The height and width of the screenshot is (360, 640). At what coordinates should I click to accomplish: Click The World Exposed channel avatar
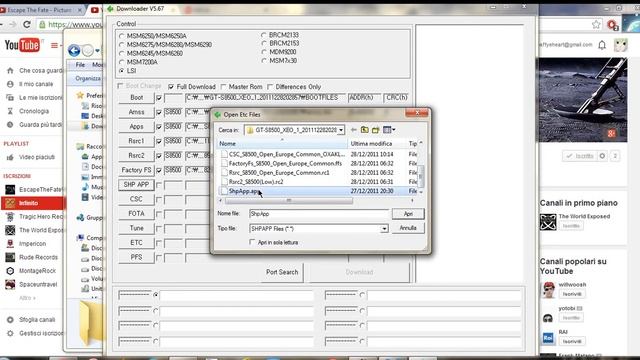(548, 222)
